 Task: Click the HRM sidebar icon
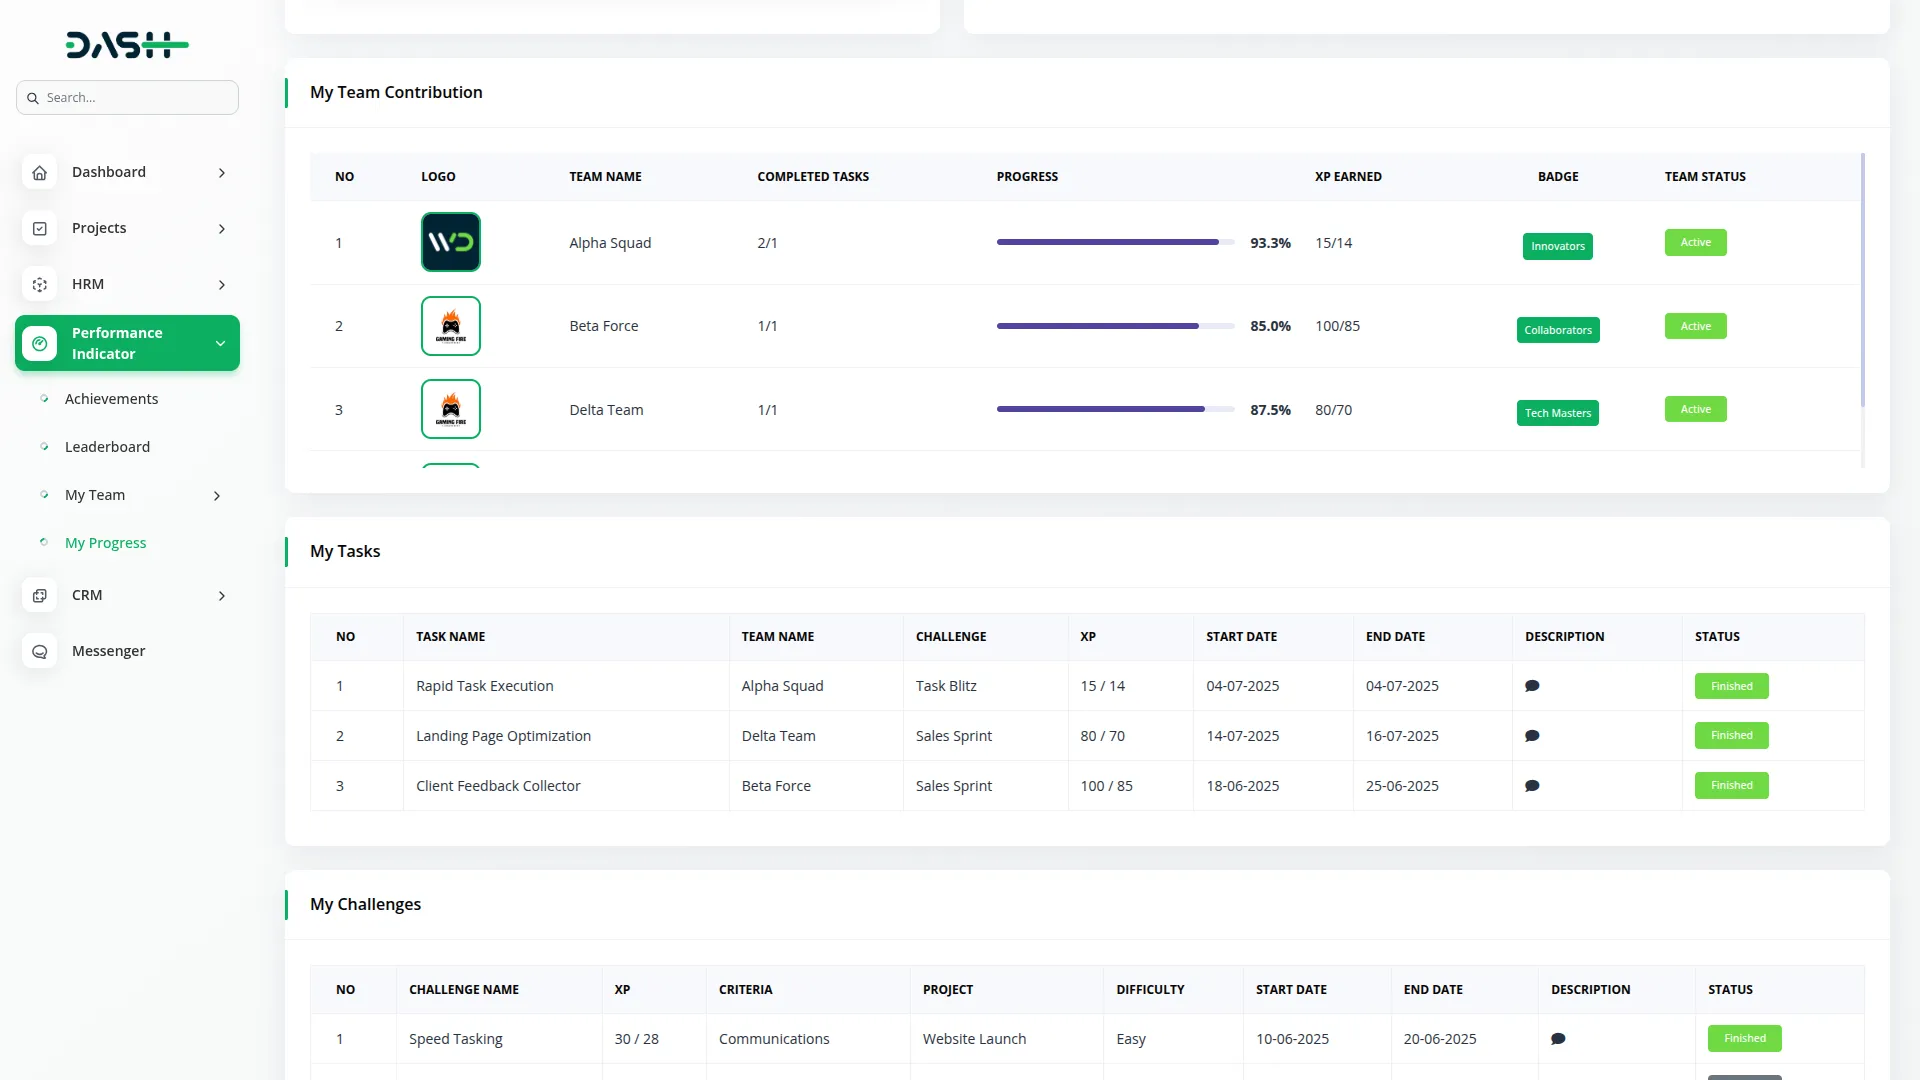pos(39,285)
